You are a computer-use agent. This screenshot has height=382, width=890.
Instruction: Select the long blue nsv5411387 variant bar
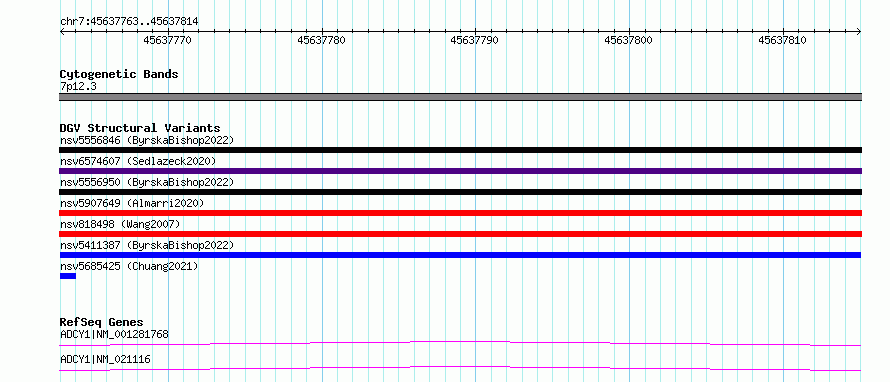(460, 255)
